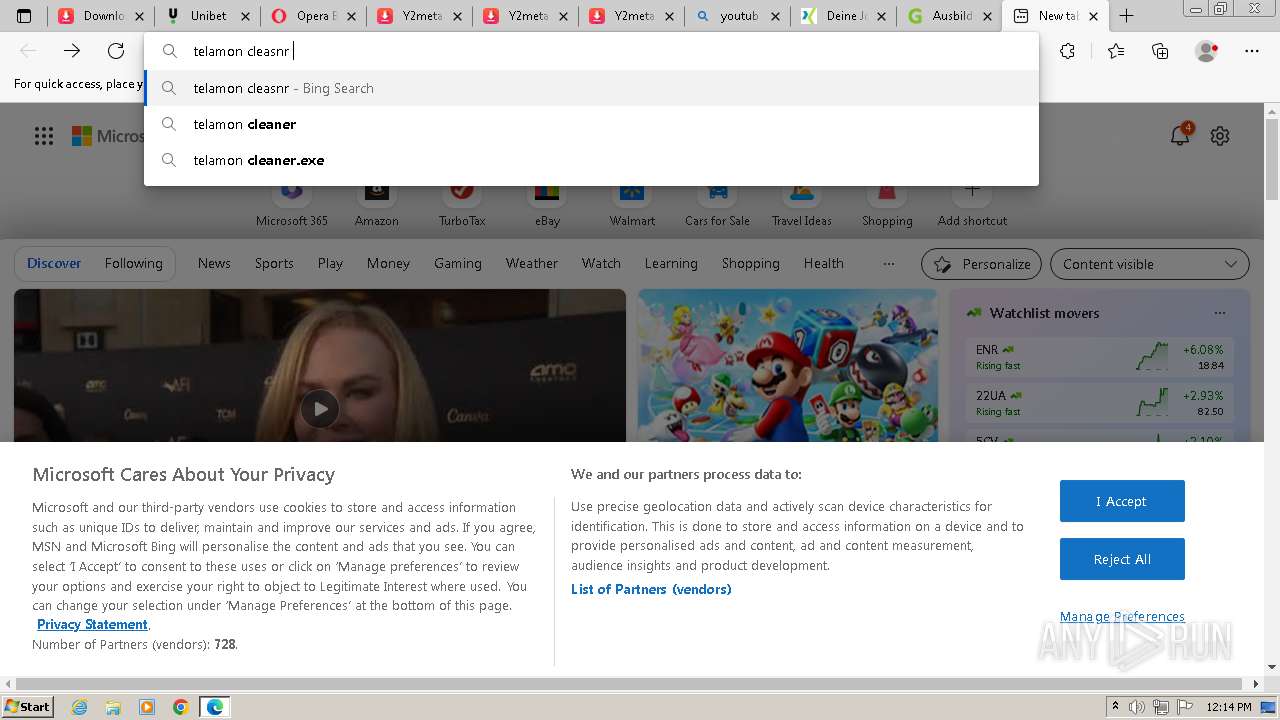Reload the page with refresh icon
This screenshot has height=720, width=1280.
pyautogui.click(x=116, y=51)
